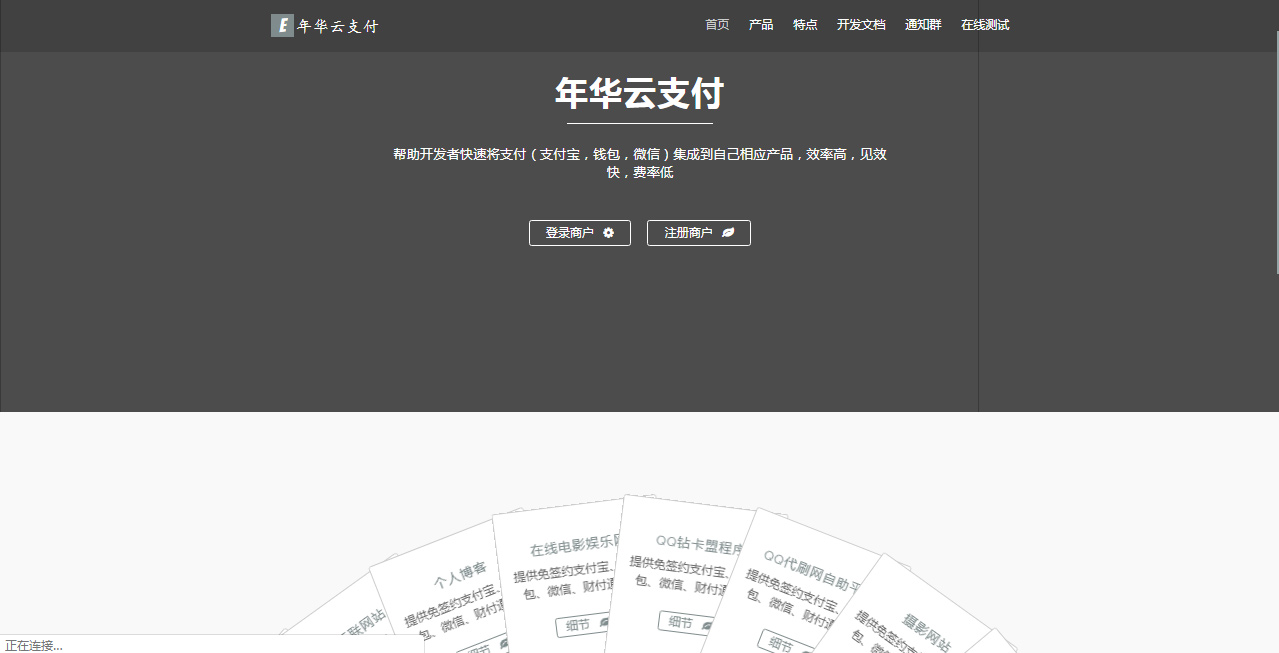
Task: Click the 正在连接... status bar text
Action: pyautogui.click(x=34, y=645)
